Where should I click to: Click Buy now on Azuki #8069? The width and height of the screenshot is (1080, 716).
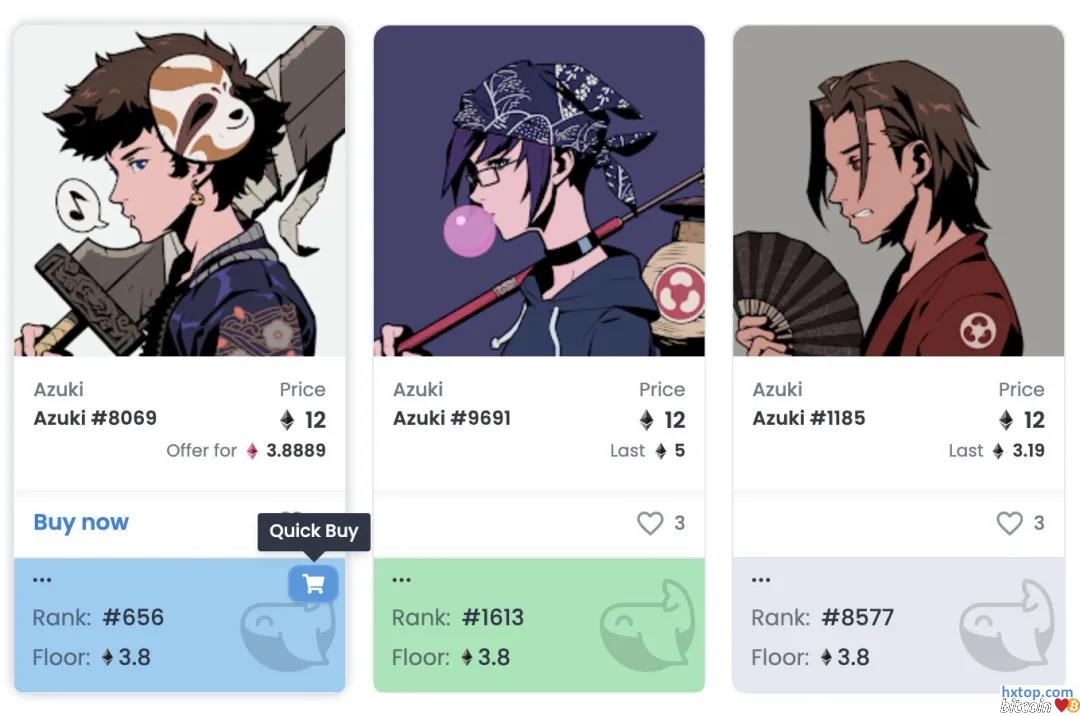(x=81, y=523)
